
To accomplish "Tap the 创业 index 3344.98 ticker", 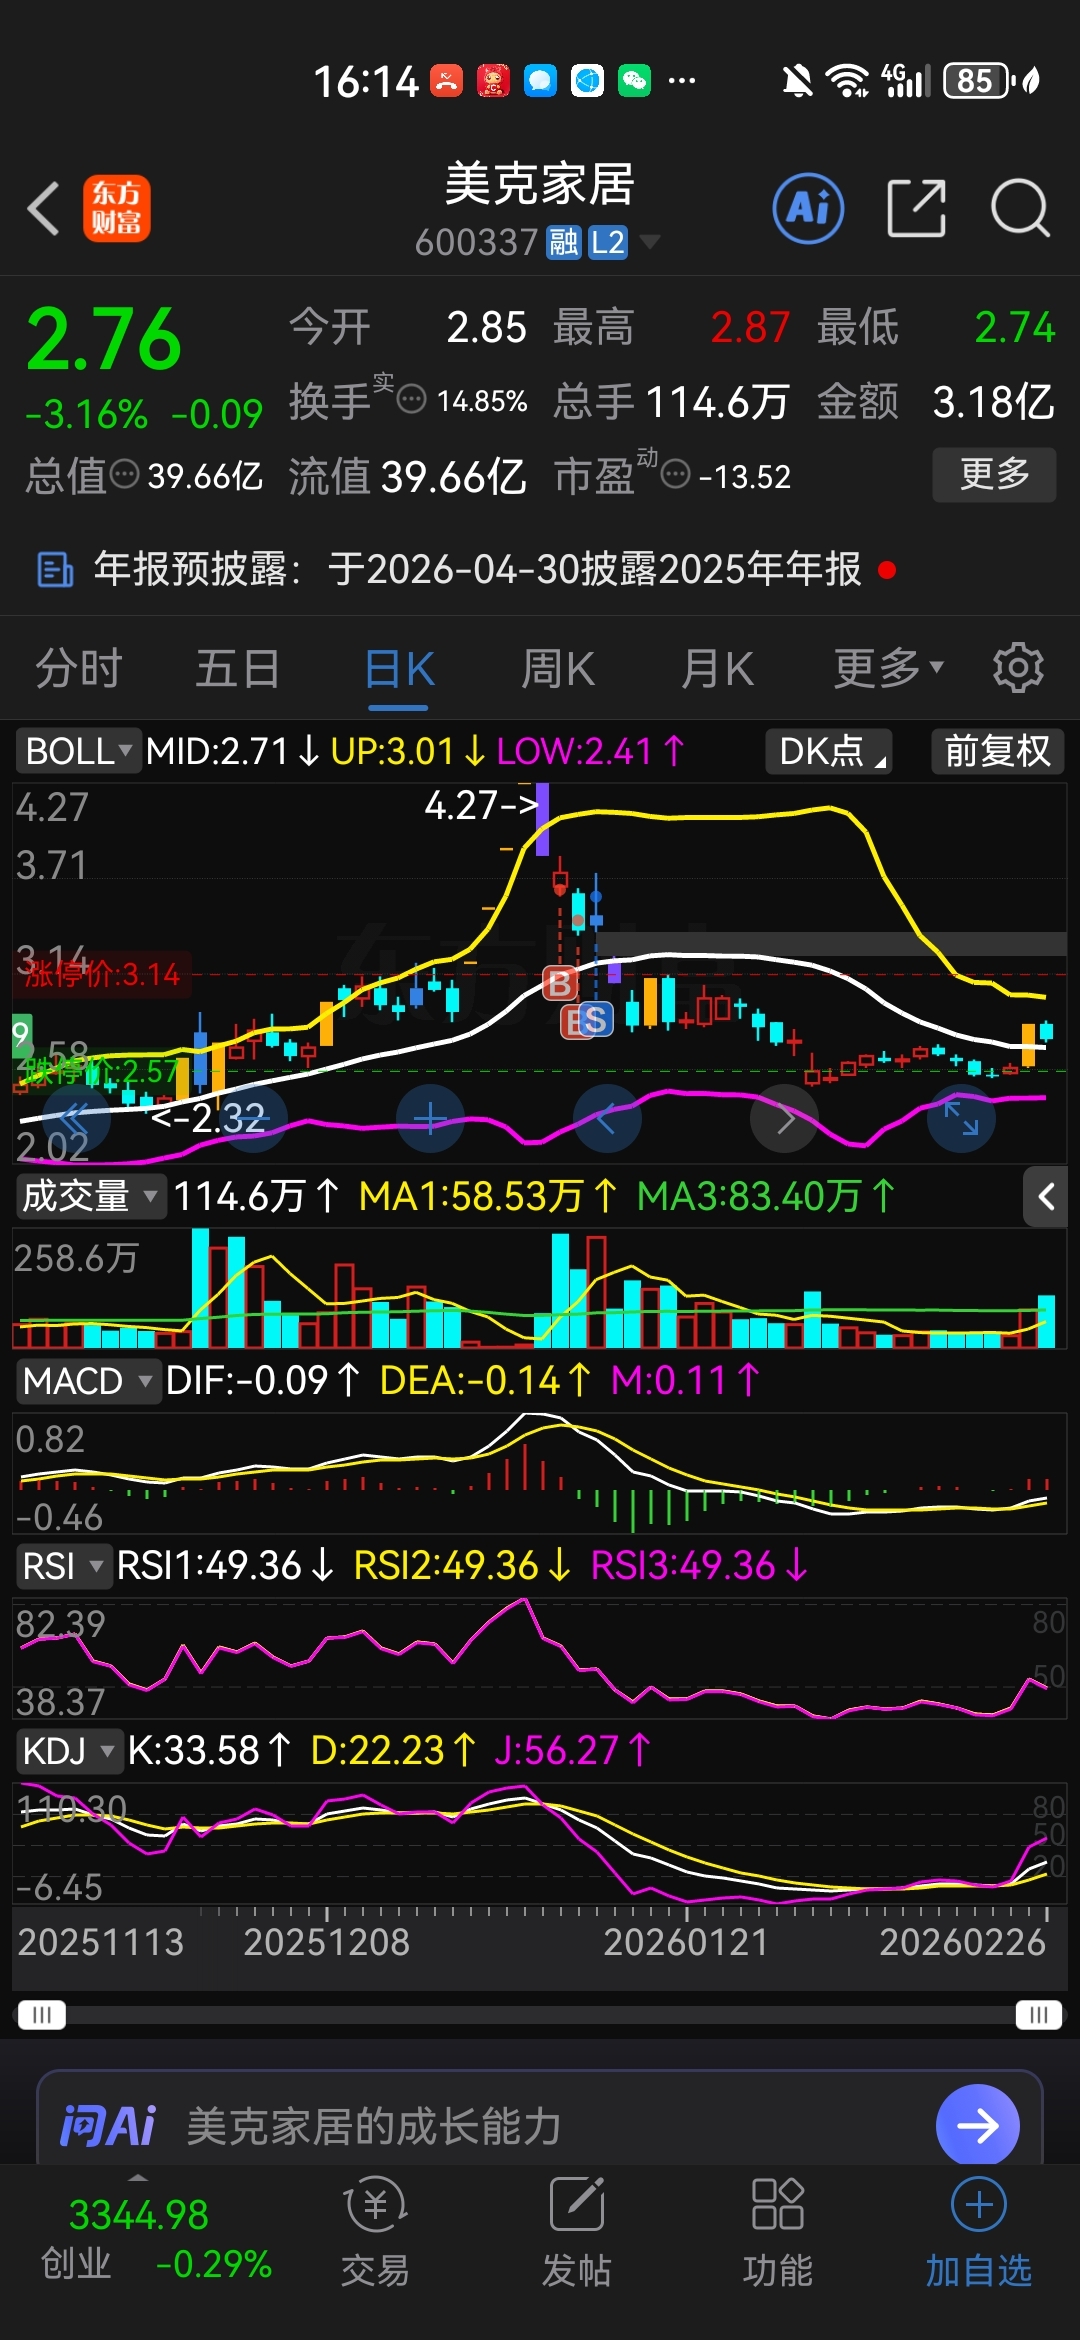I will click(x=155, y=2238).
